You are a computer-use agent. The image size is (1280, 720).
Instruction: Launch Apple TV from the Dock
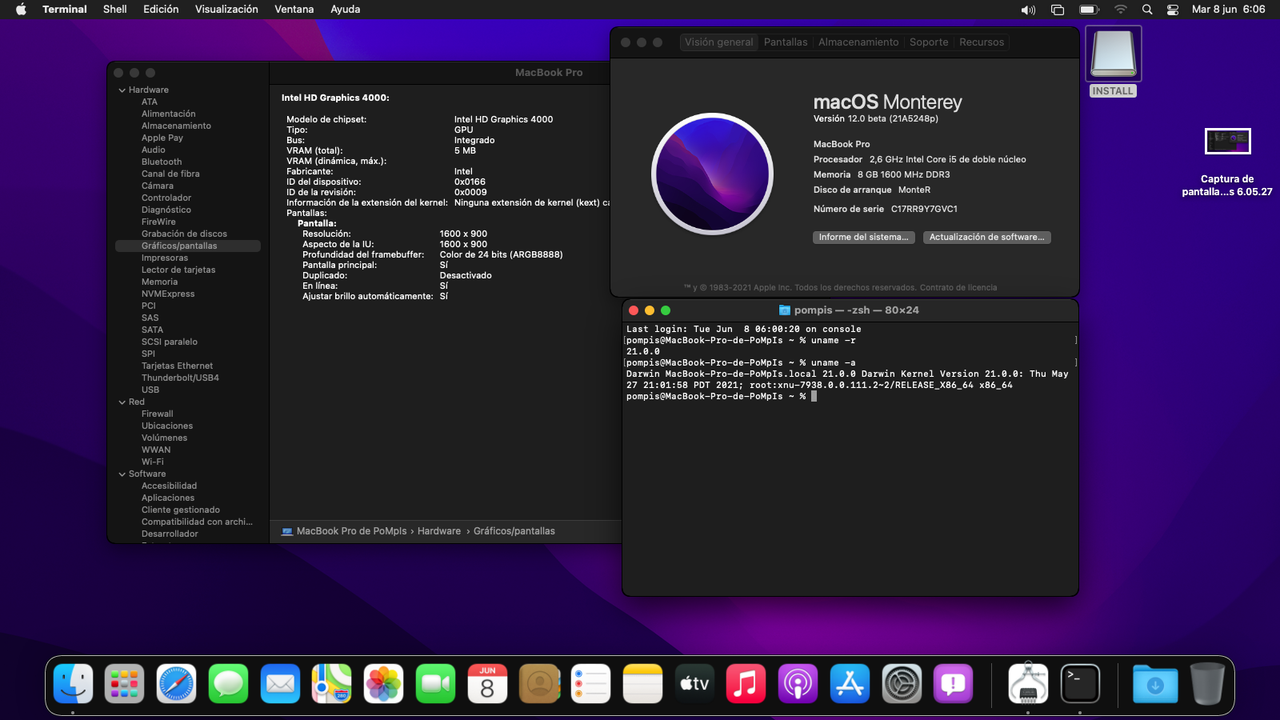pyautogui.click(x=695, y=684)
